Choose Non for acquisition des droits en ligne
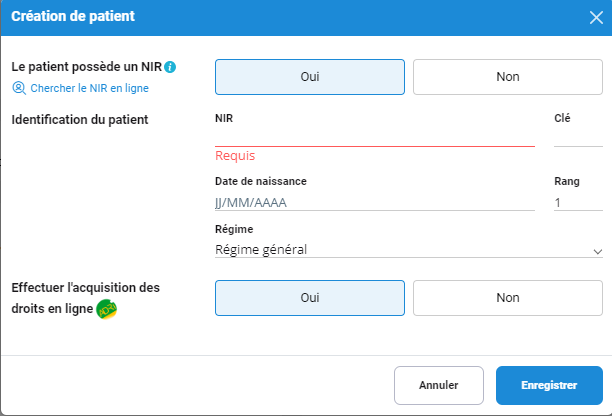 coord(507,297)
